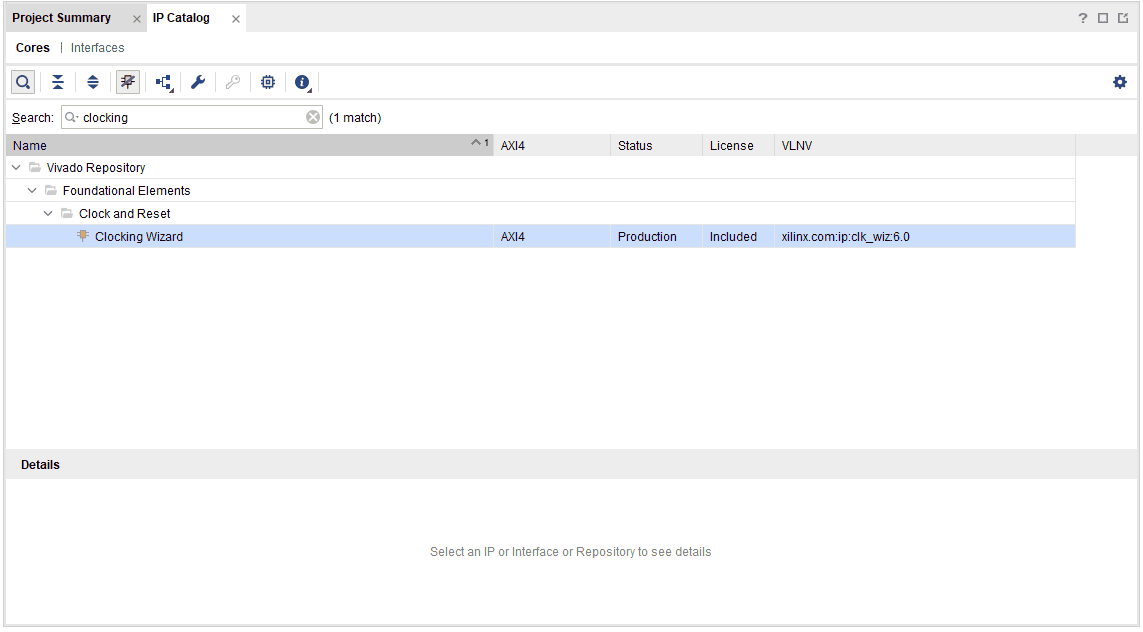Viewport: 1143px width, 632px height.
Task: Close the IP Catalog tab
Action: point(236,19)
